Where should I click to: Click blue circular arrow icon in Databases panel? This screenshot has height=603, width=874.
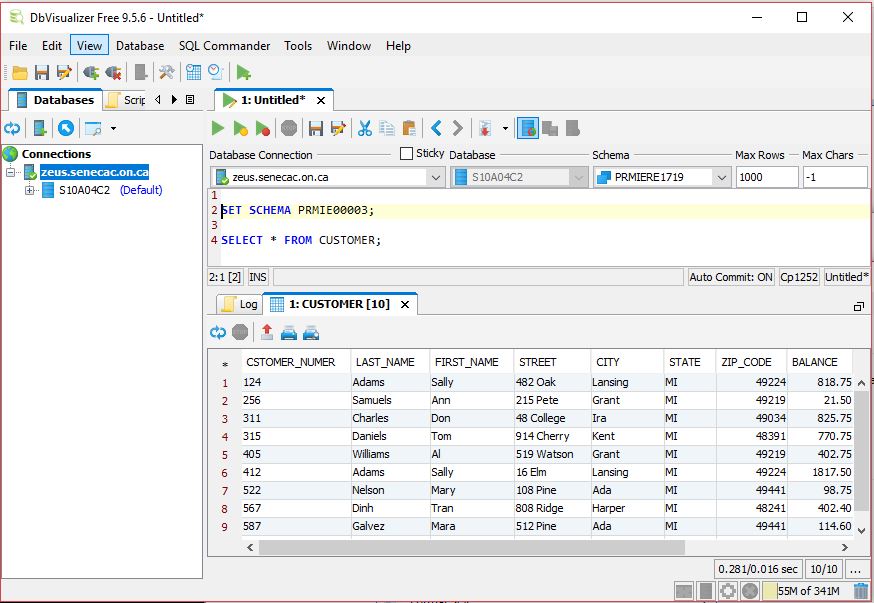(66, 129)
